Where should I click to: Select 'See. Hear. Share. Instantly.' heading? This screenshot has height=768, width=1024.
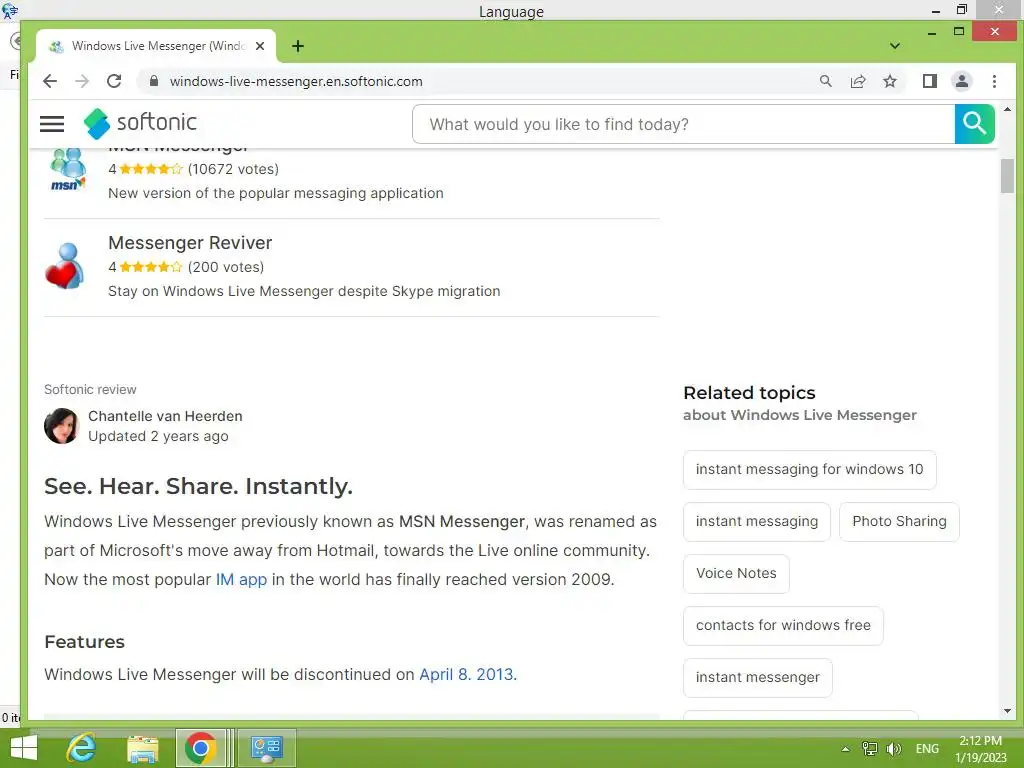click(198, 486)
